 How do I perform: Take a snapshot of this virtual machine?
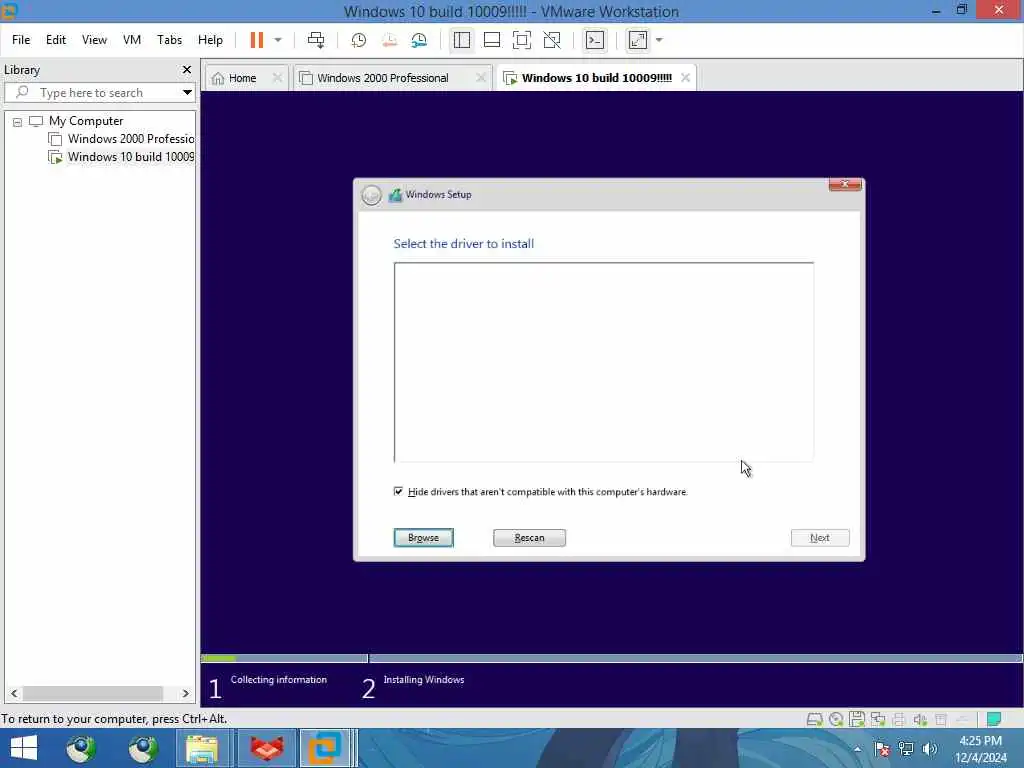(359, 40)
